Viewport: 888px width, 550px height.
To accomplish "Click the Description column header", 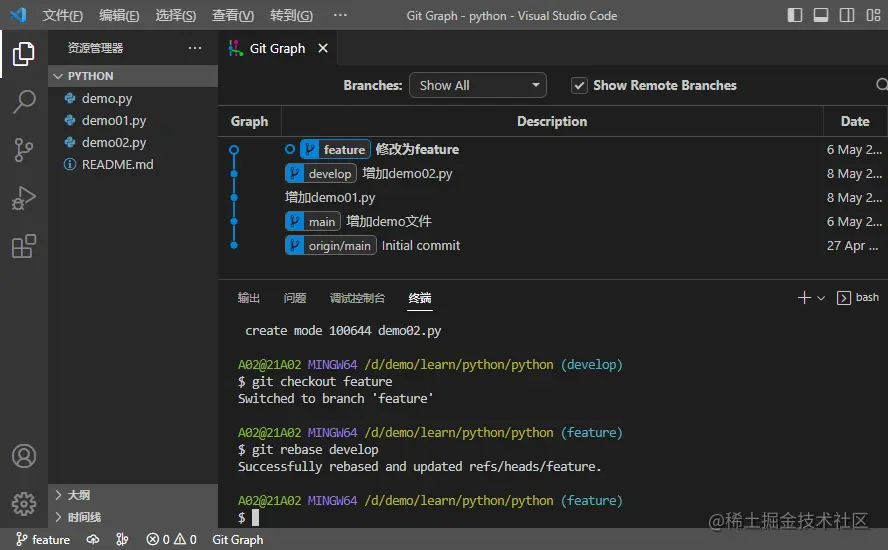I will tap(552, 121).
